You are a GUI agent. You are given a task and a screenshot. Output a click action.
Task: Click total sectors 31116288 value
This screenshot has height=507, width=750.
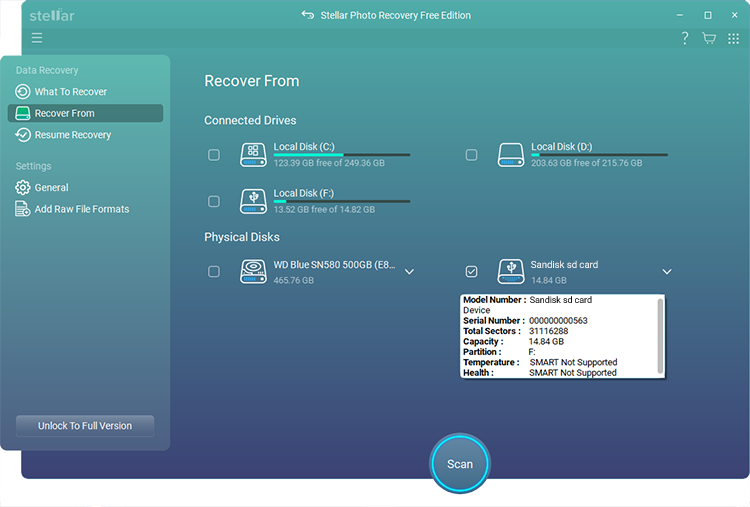(549, 331)
